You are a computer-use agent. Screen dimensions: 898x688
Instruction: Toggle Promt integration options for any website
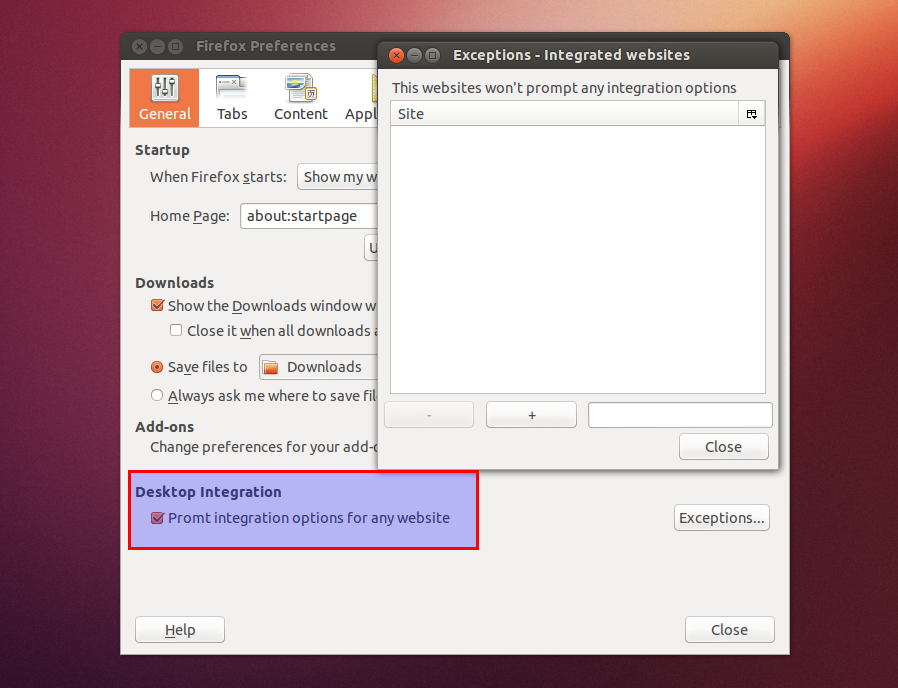click(157, 518)
